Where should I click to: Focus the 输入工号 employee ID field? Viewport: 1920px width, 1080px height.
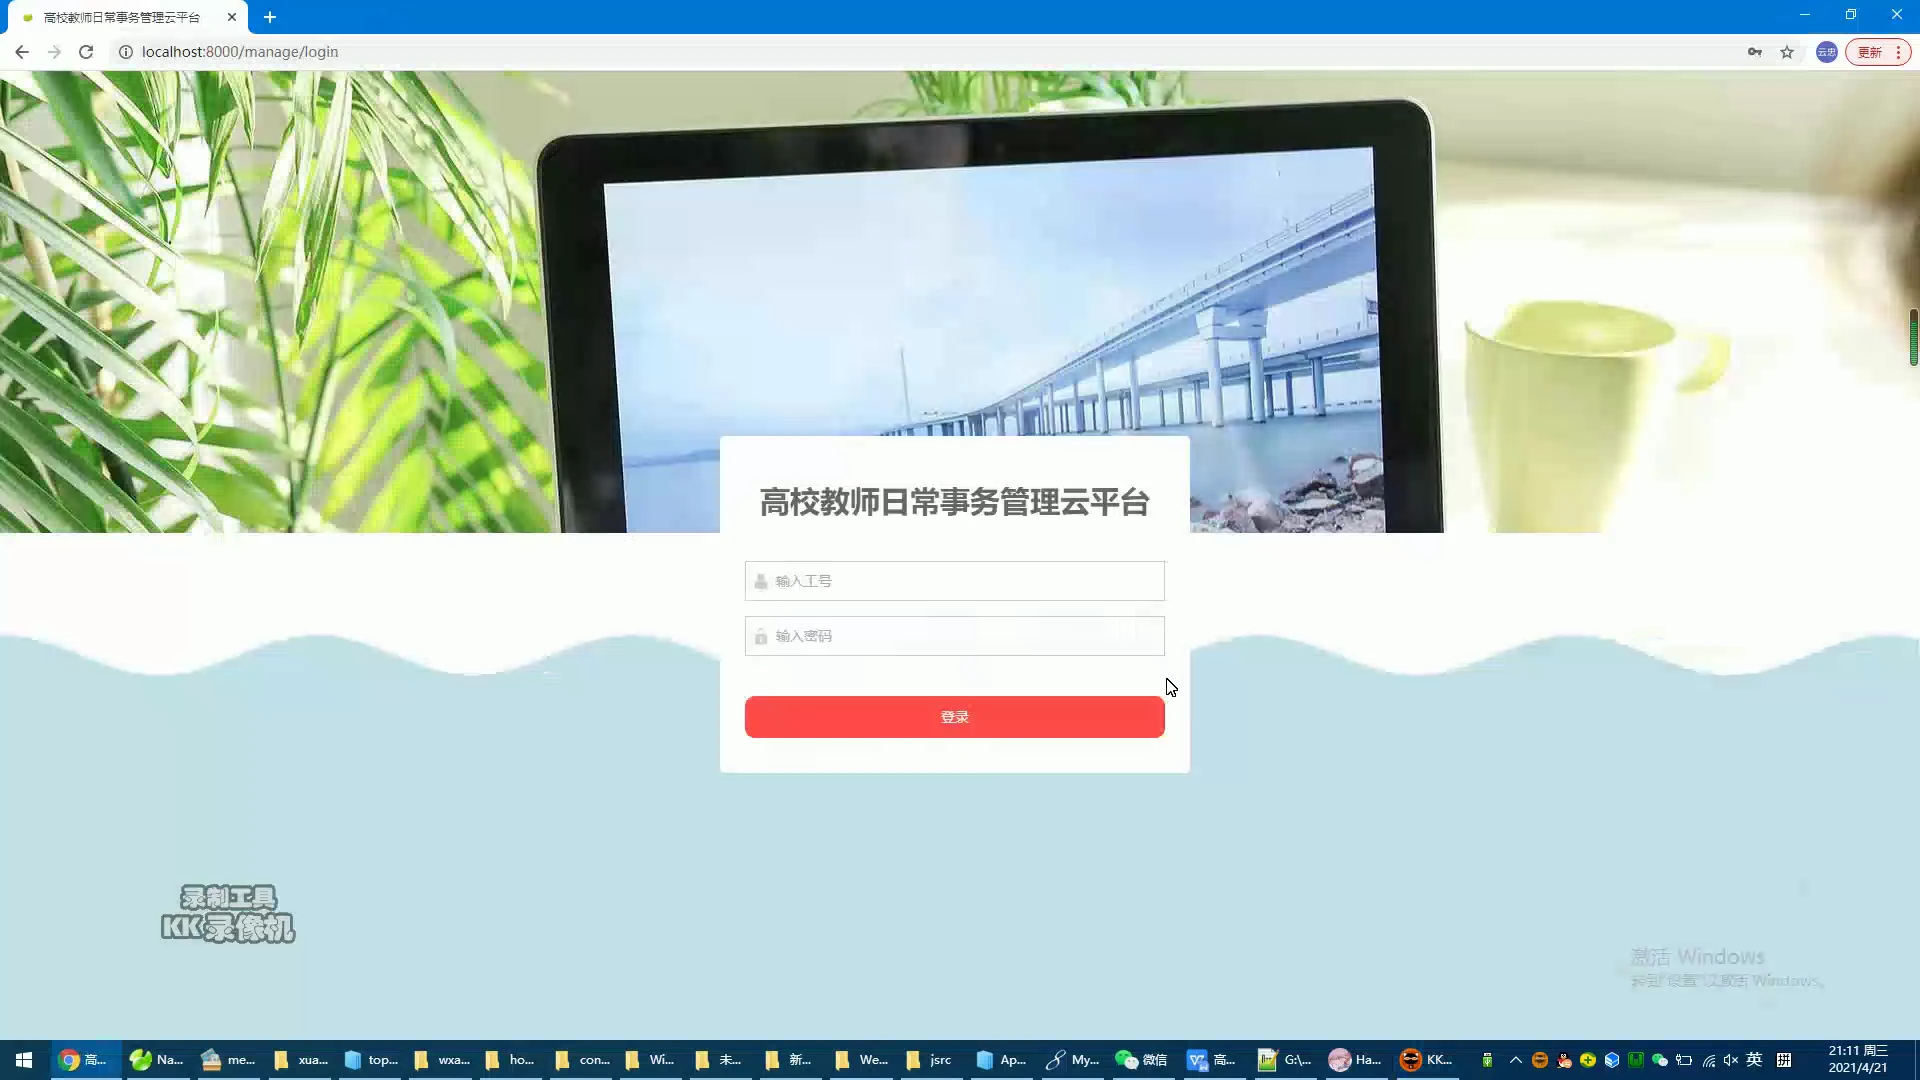pos(954,581)
